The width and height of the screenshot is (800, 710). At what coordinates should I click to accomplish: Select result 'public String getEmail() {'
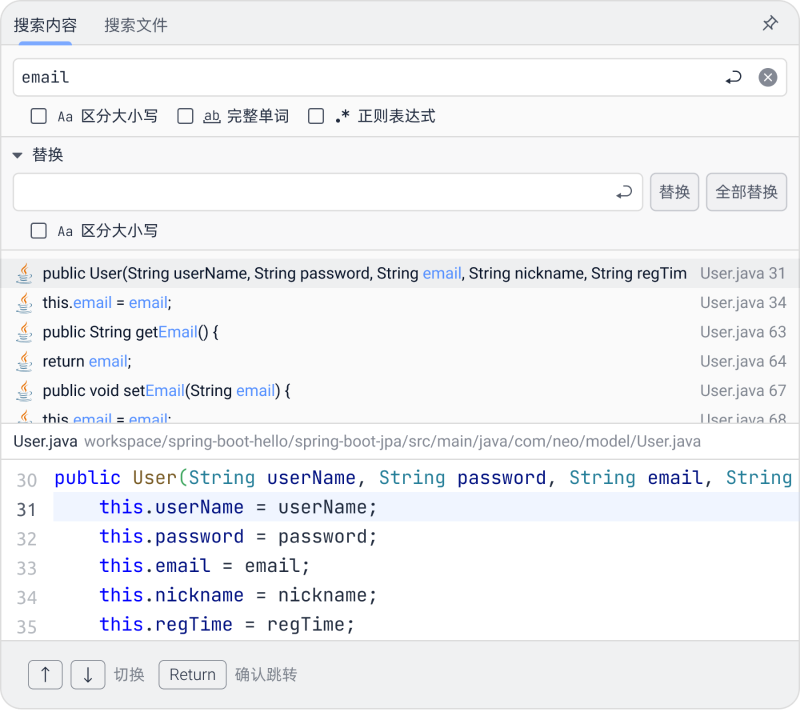pos(400,332)
